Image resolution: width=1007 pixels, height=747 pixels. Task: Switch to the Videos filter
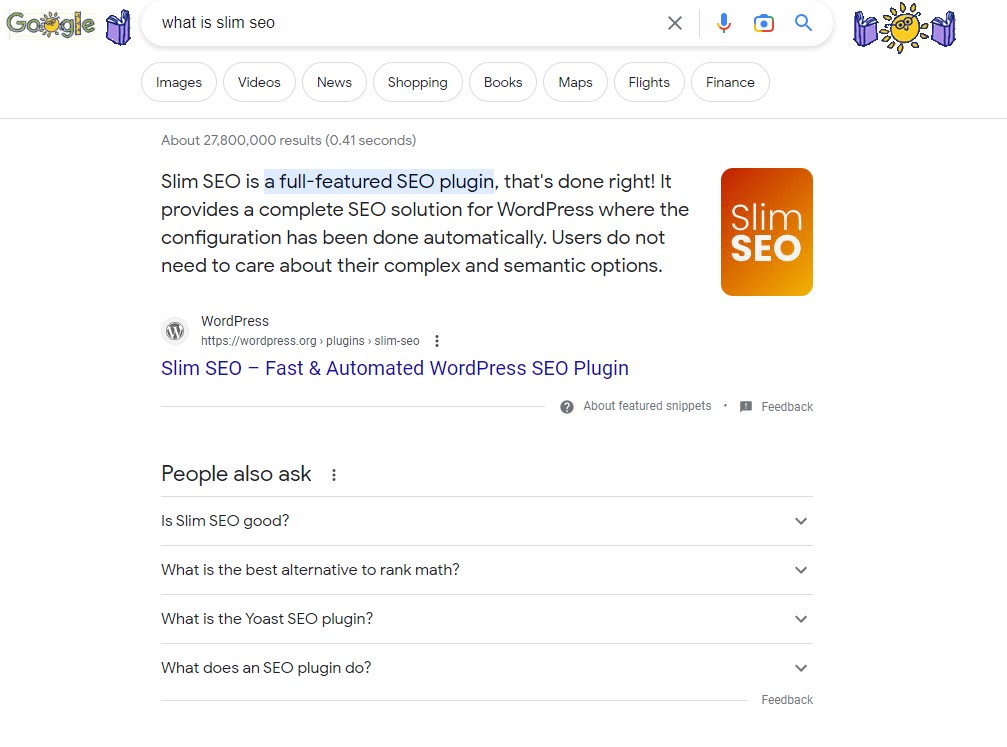point(259,82)
